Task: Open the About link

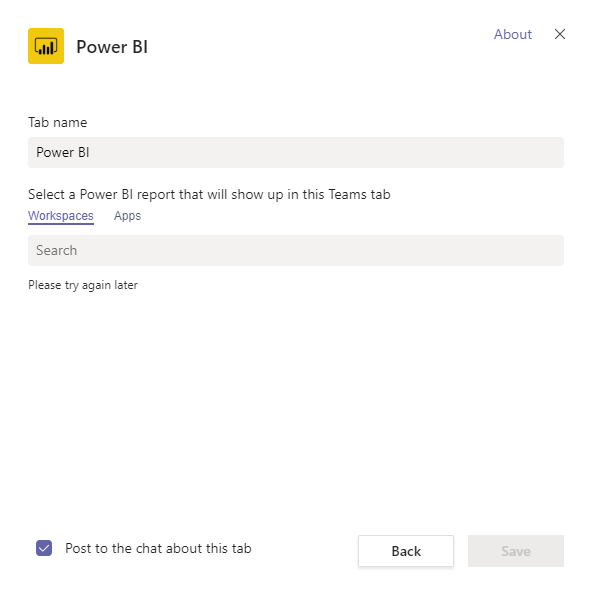Action: point(513,34)
